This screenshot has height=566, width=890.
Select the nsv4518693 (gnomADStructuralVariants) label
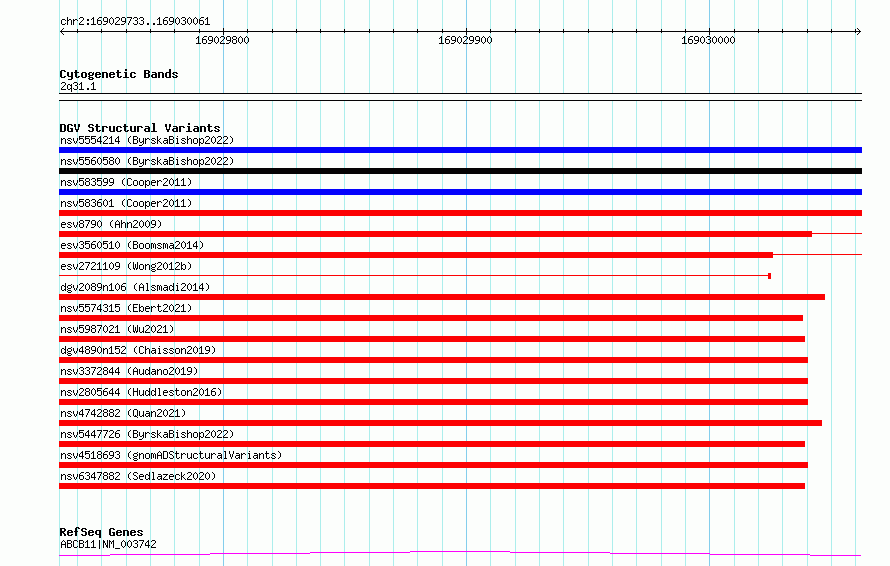(171, 455)
